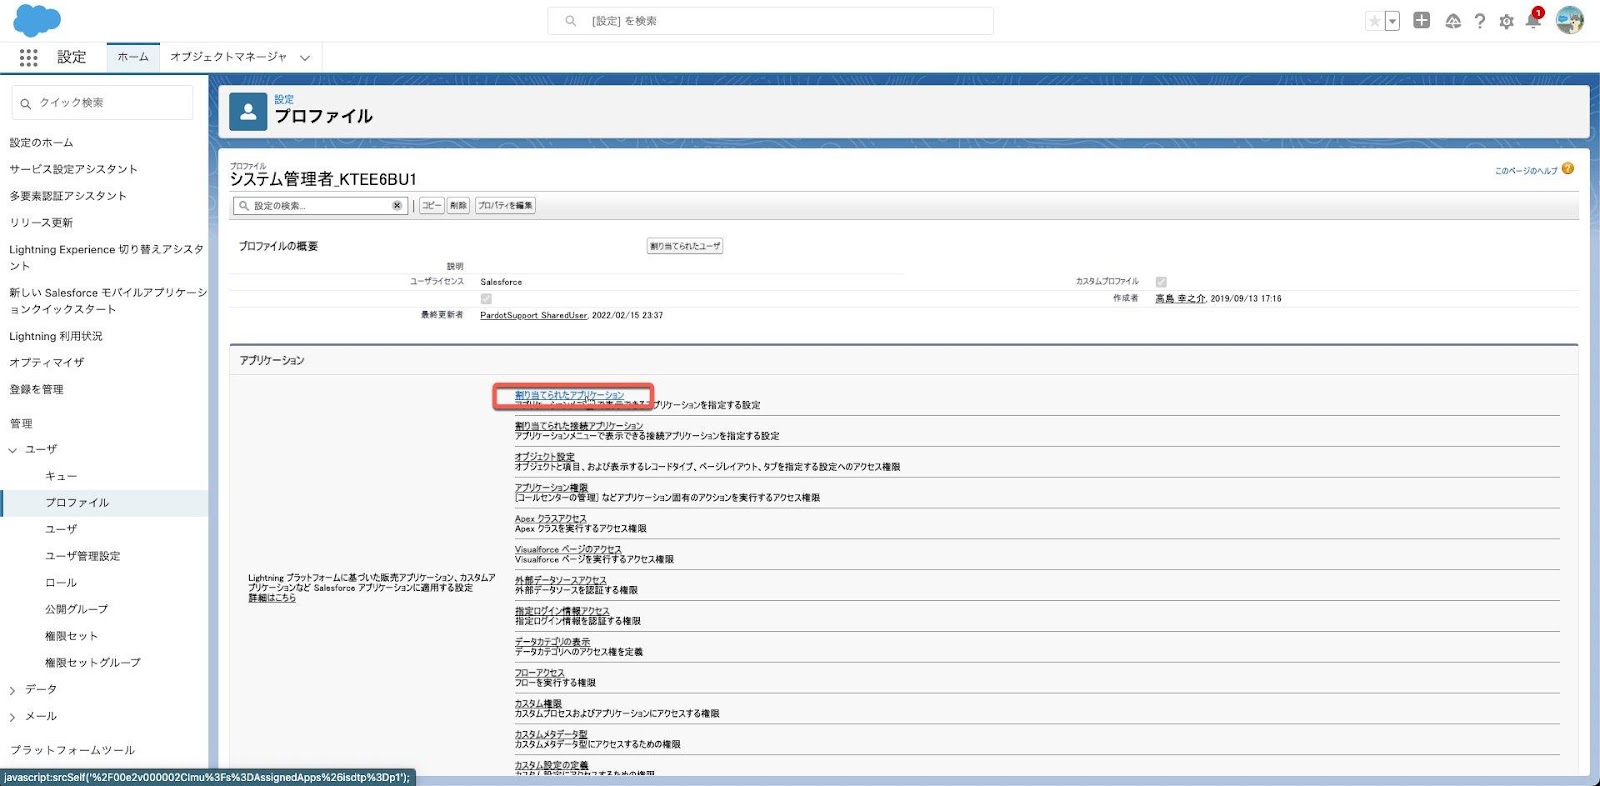Image resolution: width=1600 pixels, height=786 pixels.
Task: Open the 高島 幸之介 creator link
Action: 1180,298
